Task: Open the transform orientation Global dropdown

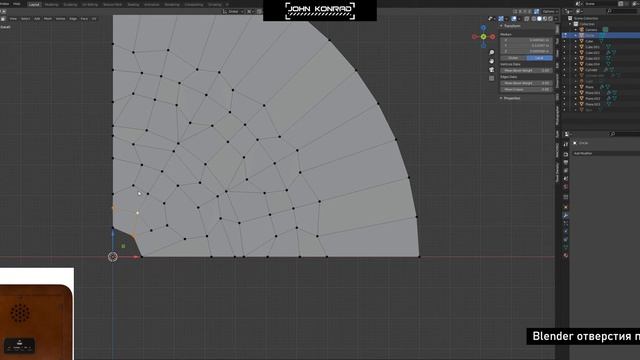Action: tap(233, 11)
